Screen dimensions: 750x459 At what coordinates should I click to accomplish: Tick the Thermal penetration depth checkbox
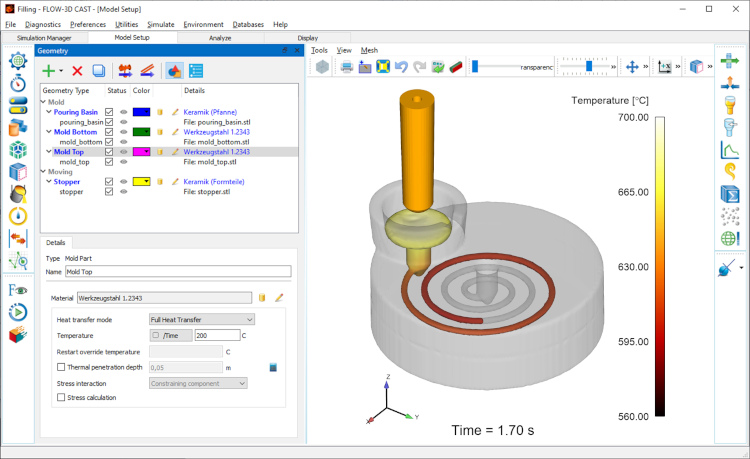coord(62,368)
